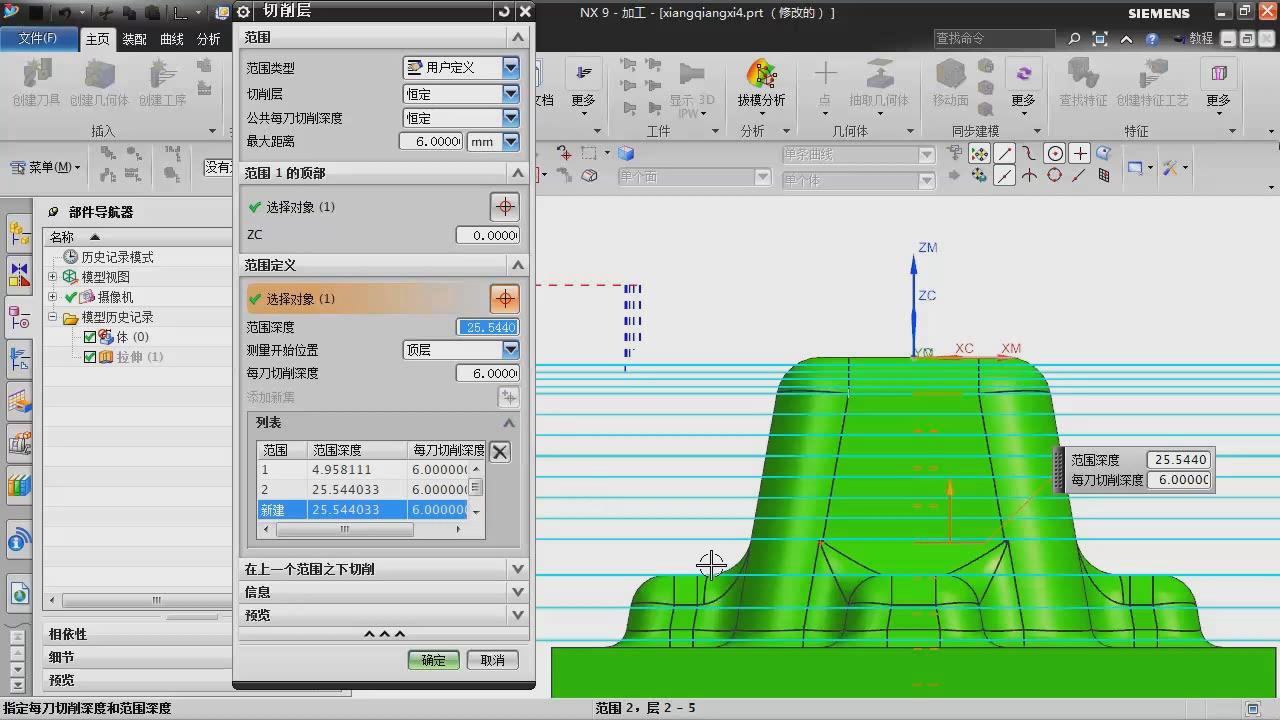This screenshot has height=720, width=1280.
Task: Click the 取消 button
Action: point(492,660)
